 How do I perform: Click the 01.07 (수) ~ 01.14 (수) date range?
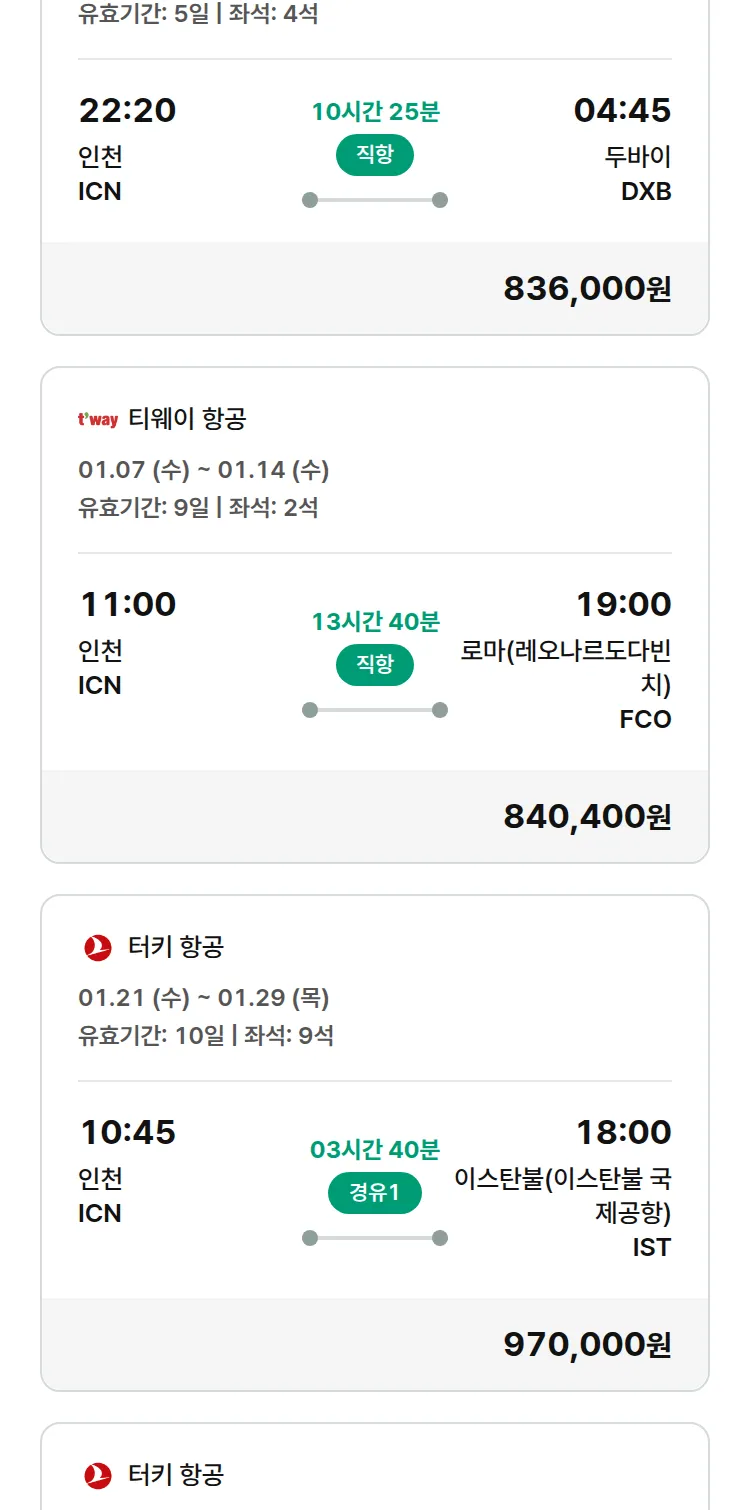click(x=204, y=470)
